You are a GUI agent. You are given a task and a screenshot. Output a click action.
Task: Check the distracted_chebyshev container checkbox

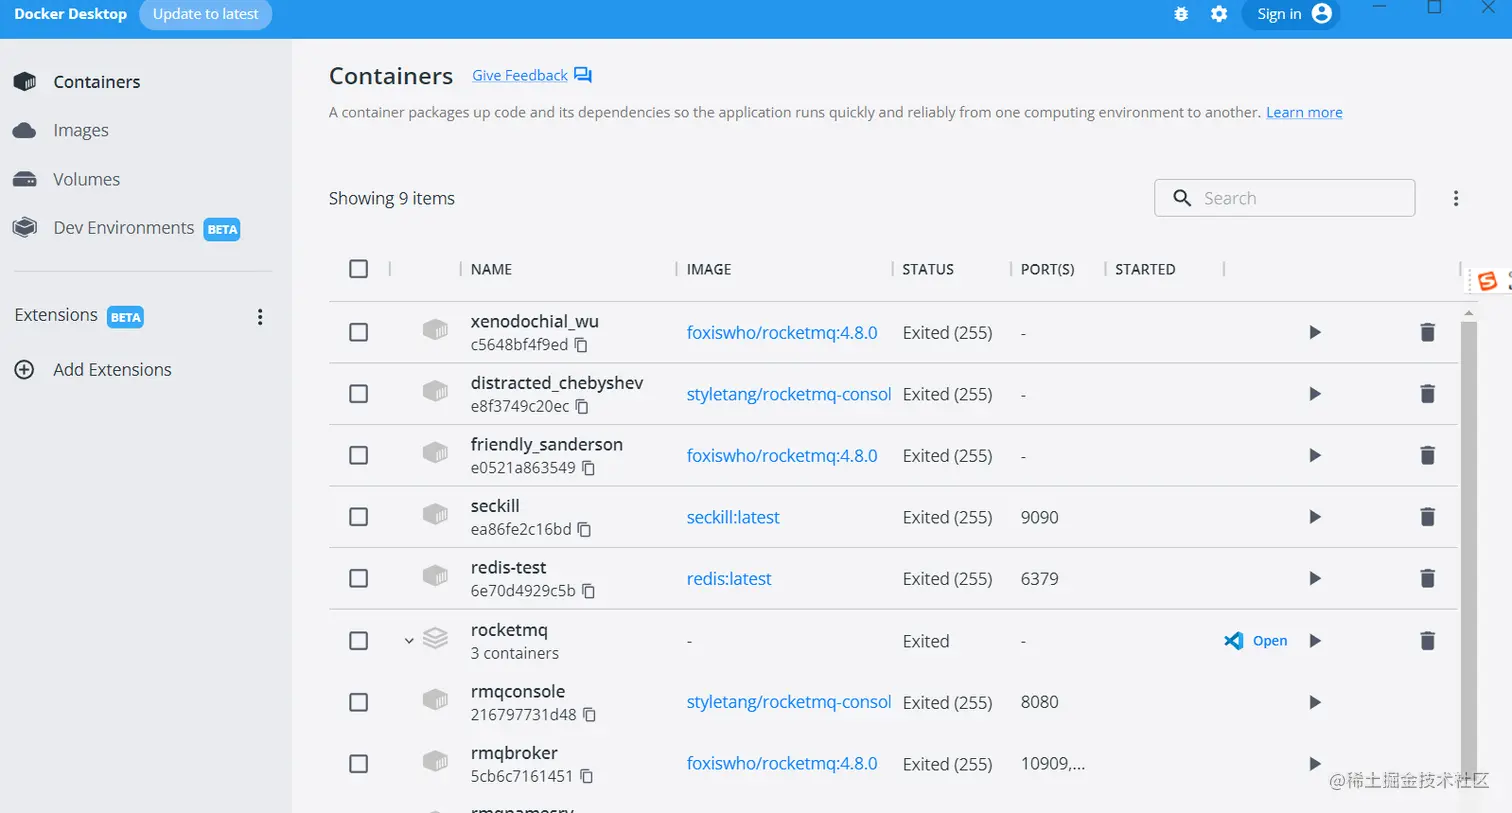[359, 394]
